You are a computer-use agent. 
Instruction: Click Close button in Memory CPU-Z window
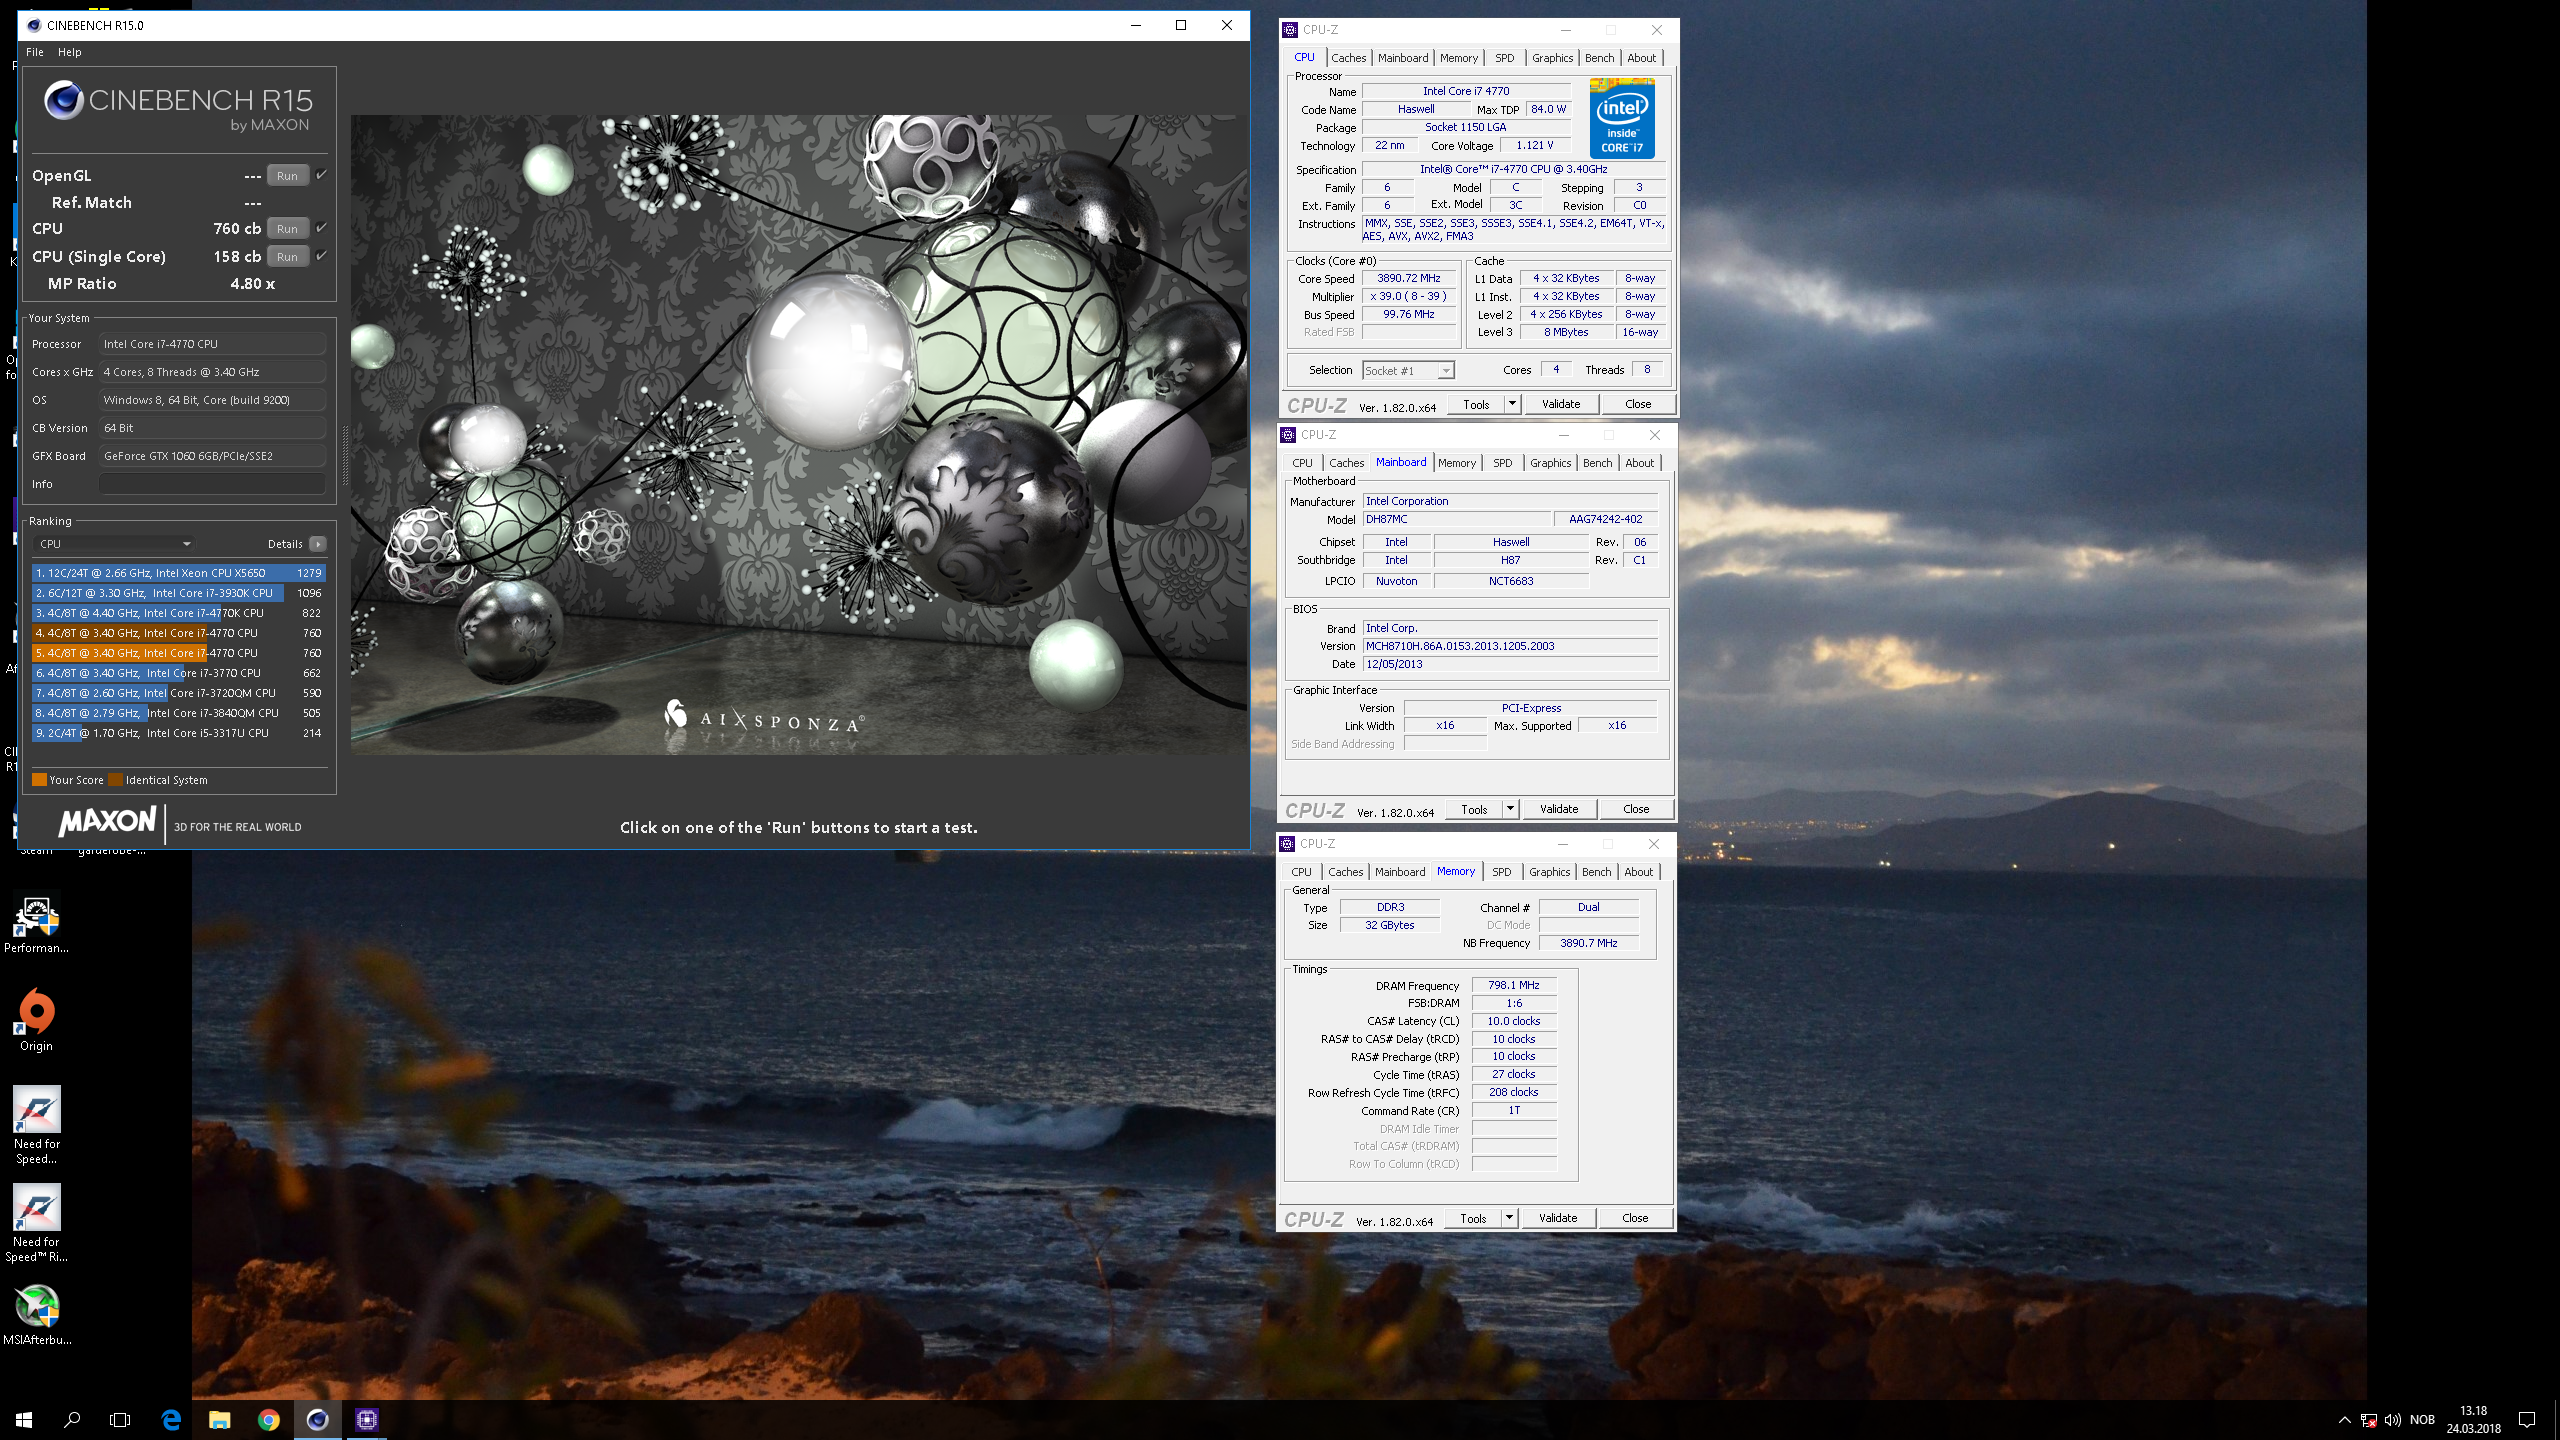coord(1635,1218)
